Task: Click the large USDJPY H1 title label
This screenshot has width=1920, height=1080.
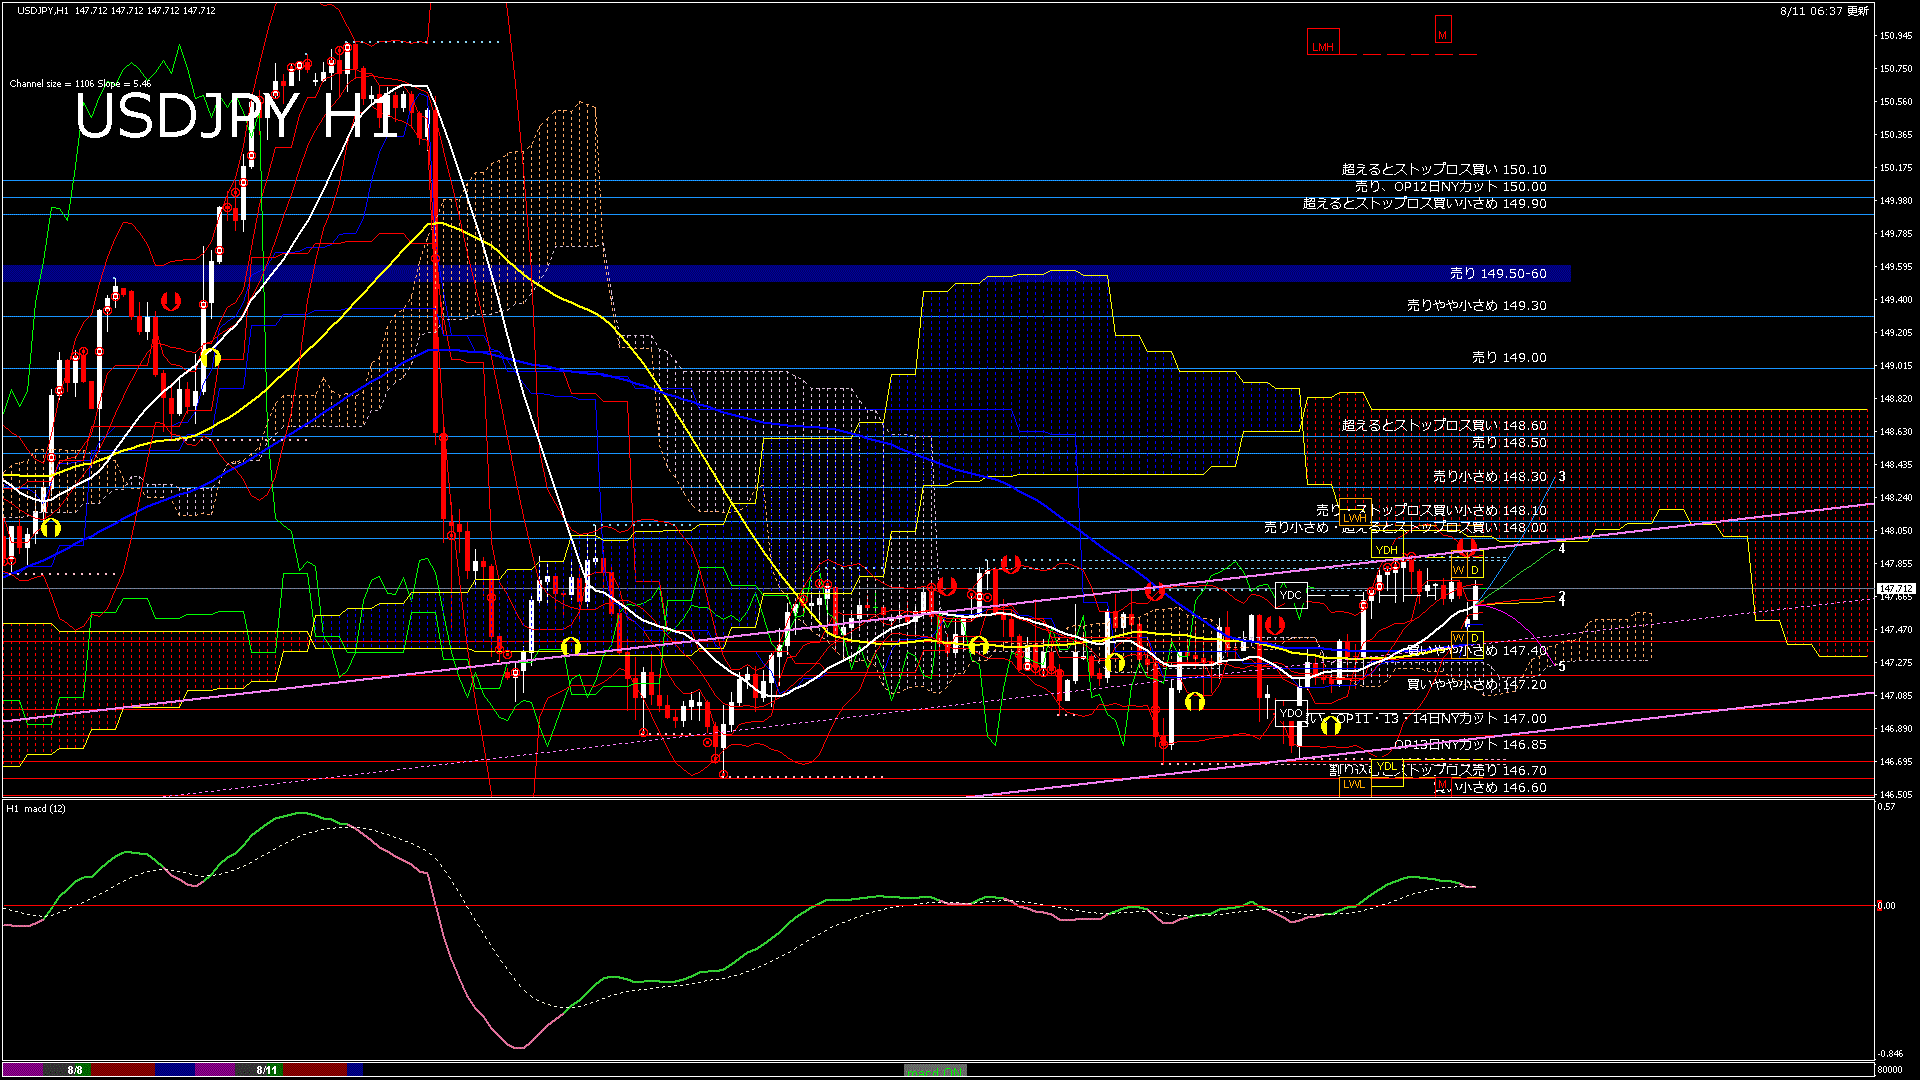Action: pos(238,117)
